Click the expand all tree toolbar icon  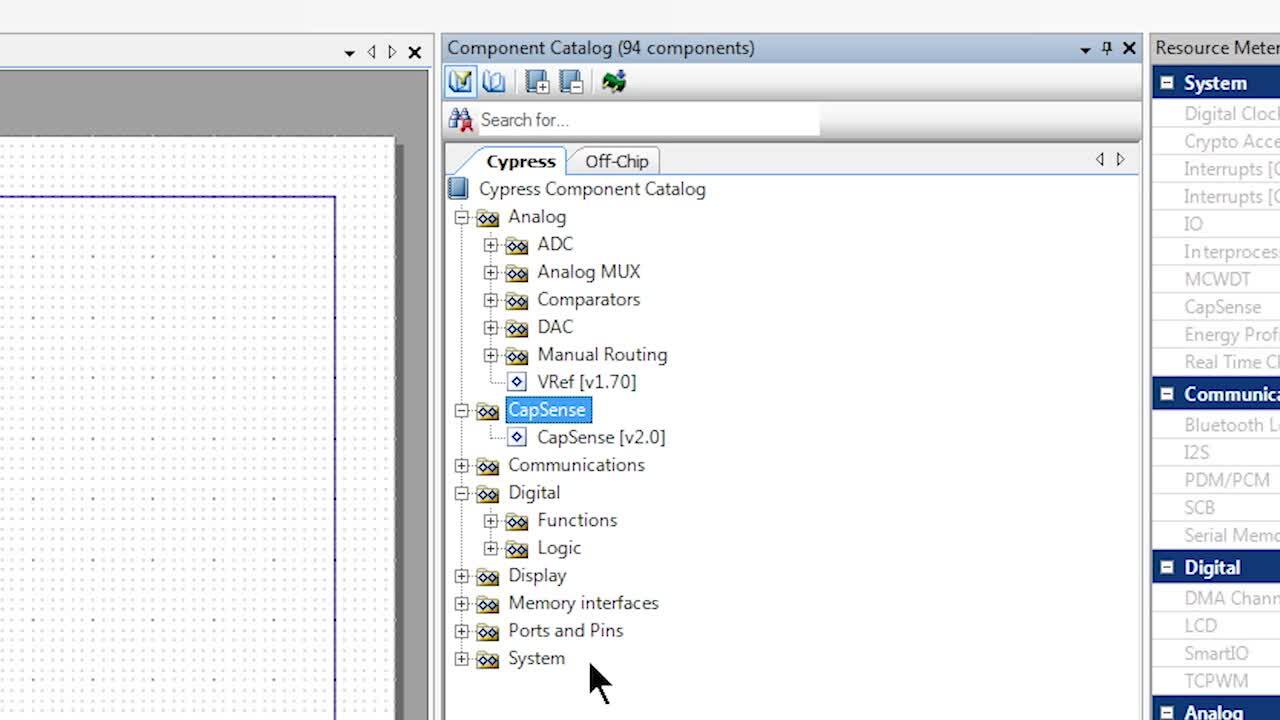[538, 82]
